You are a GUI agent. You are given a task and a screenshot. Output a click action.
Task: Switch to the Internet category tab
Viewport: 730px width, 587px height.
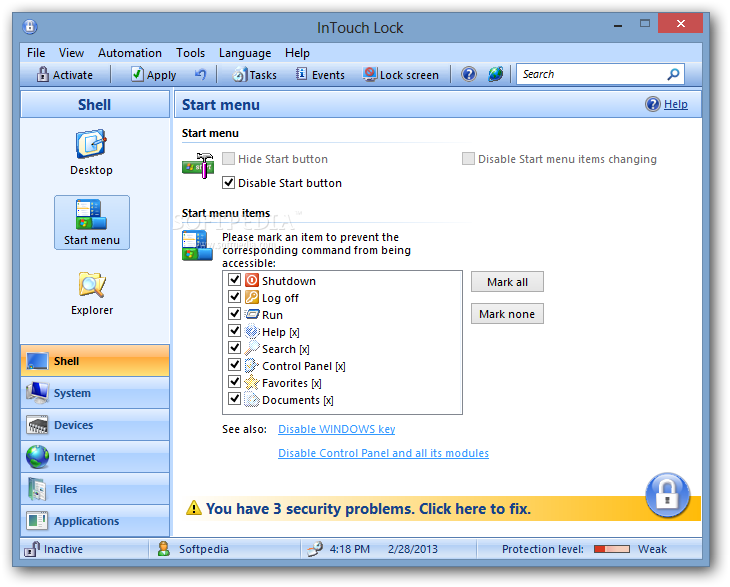[95, 457]
